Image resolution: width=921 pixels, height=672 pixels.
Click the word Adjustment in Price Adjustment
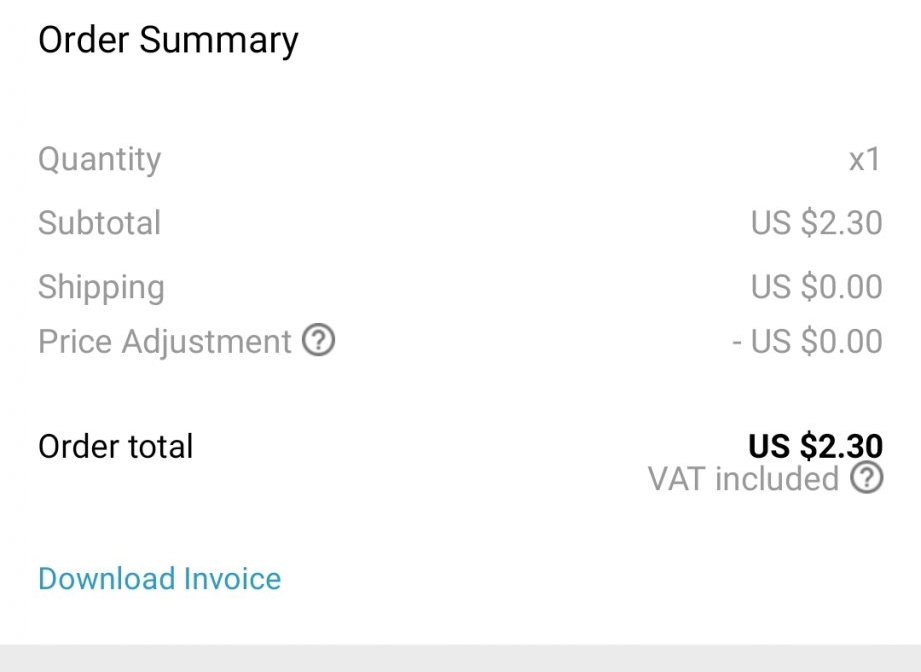(x=206, y=342)
